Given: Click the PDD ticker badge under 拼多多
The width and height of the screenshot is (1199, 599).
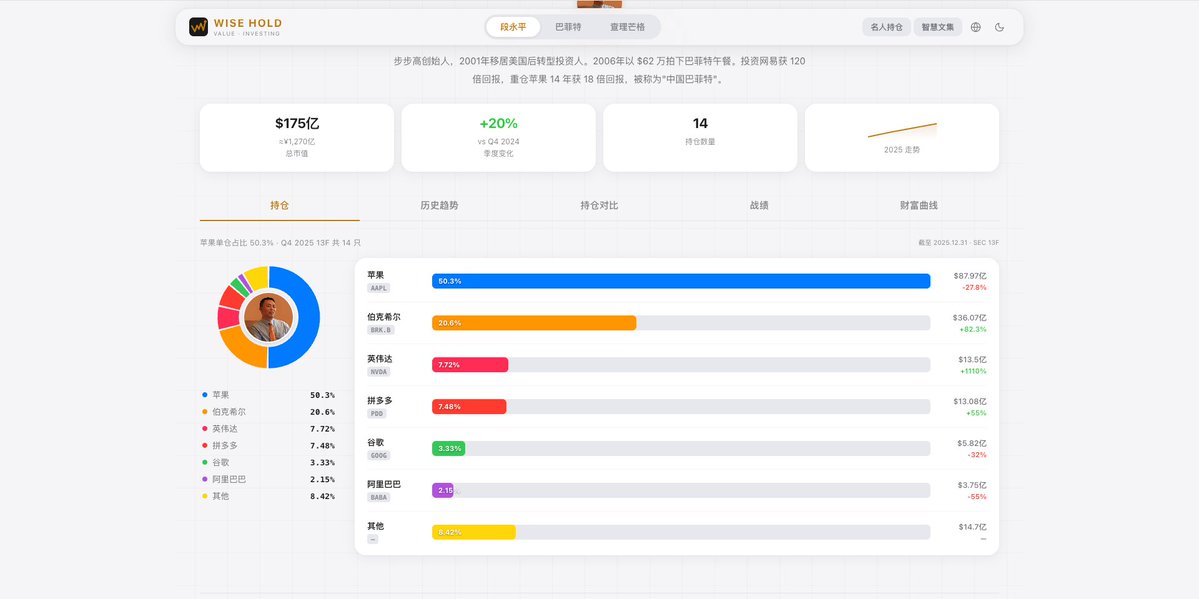Looking at the screenshot, I should [x=377, y=414].
